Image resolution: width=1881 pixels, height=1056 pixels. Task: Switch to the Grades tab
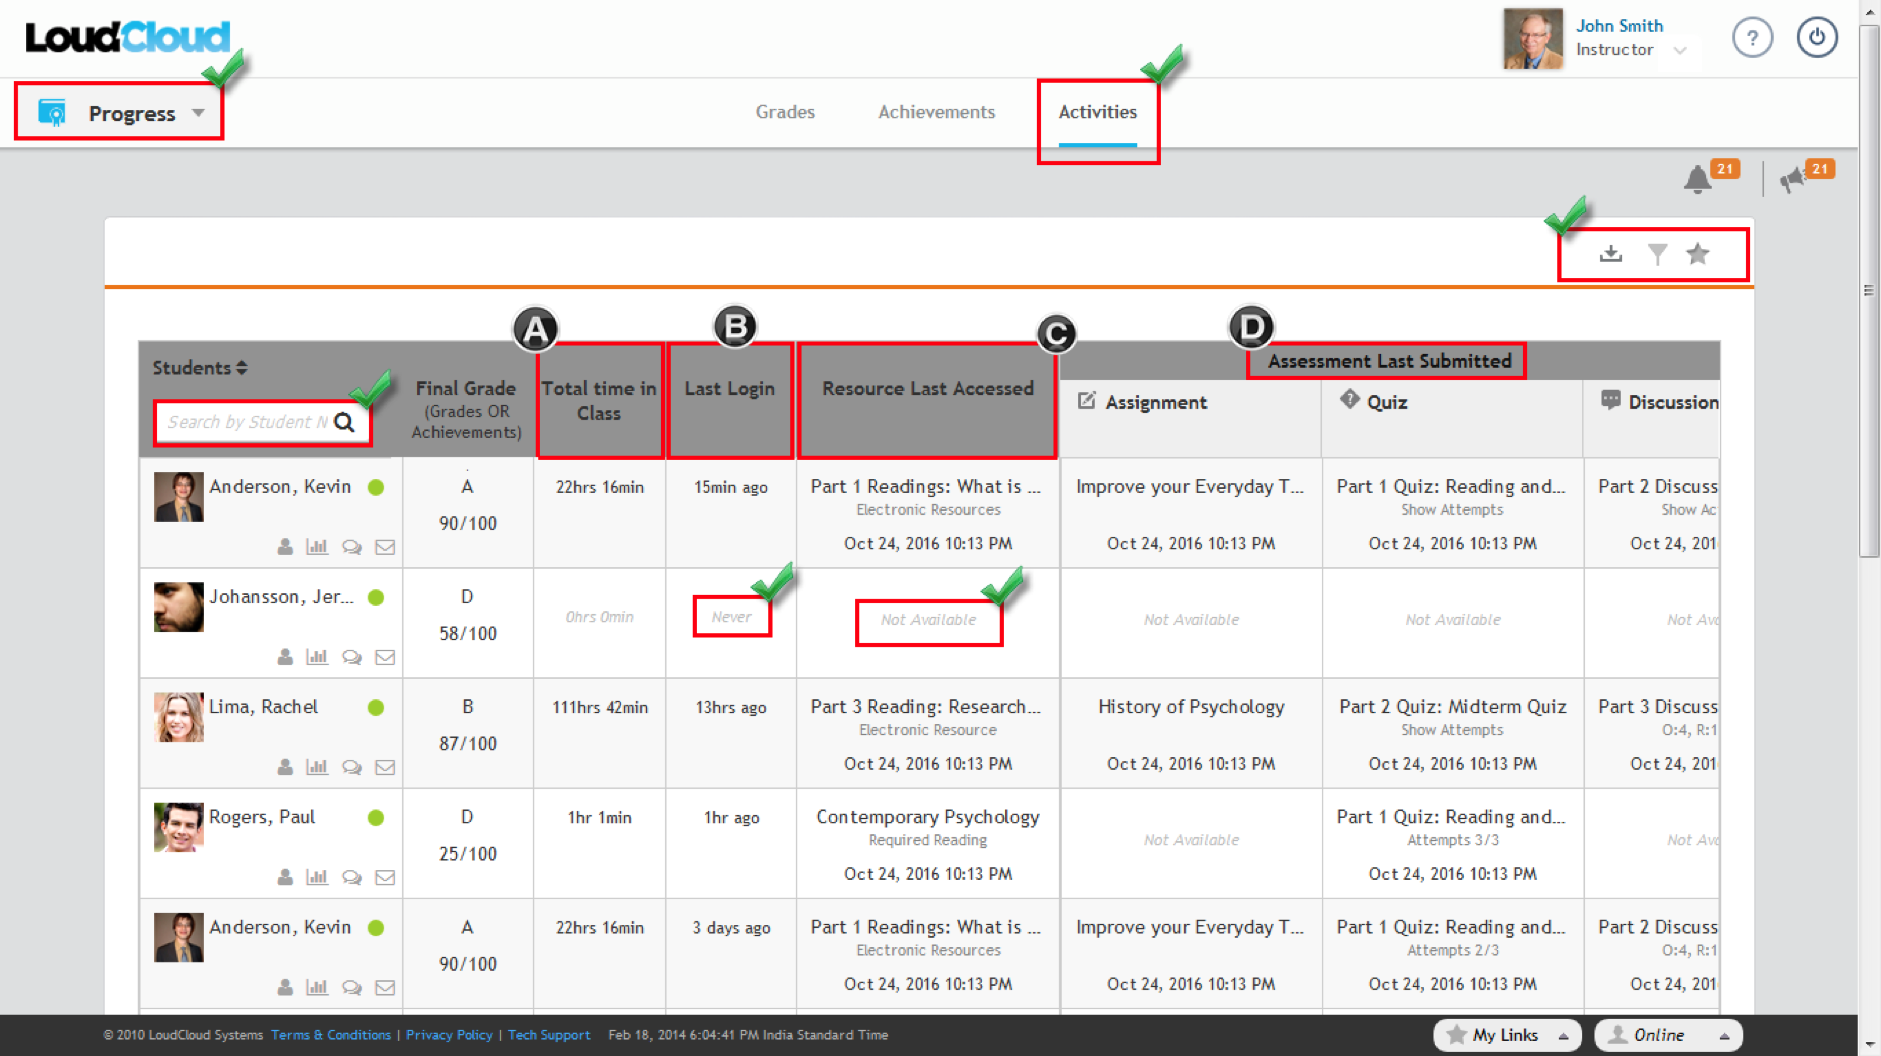pos(785,112)
